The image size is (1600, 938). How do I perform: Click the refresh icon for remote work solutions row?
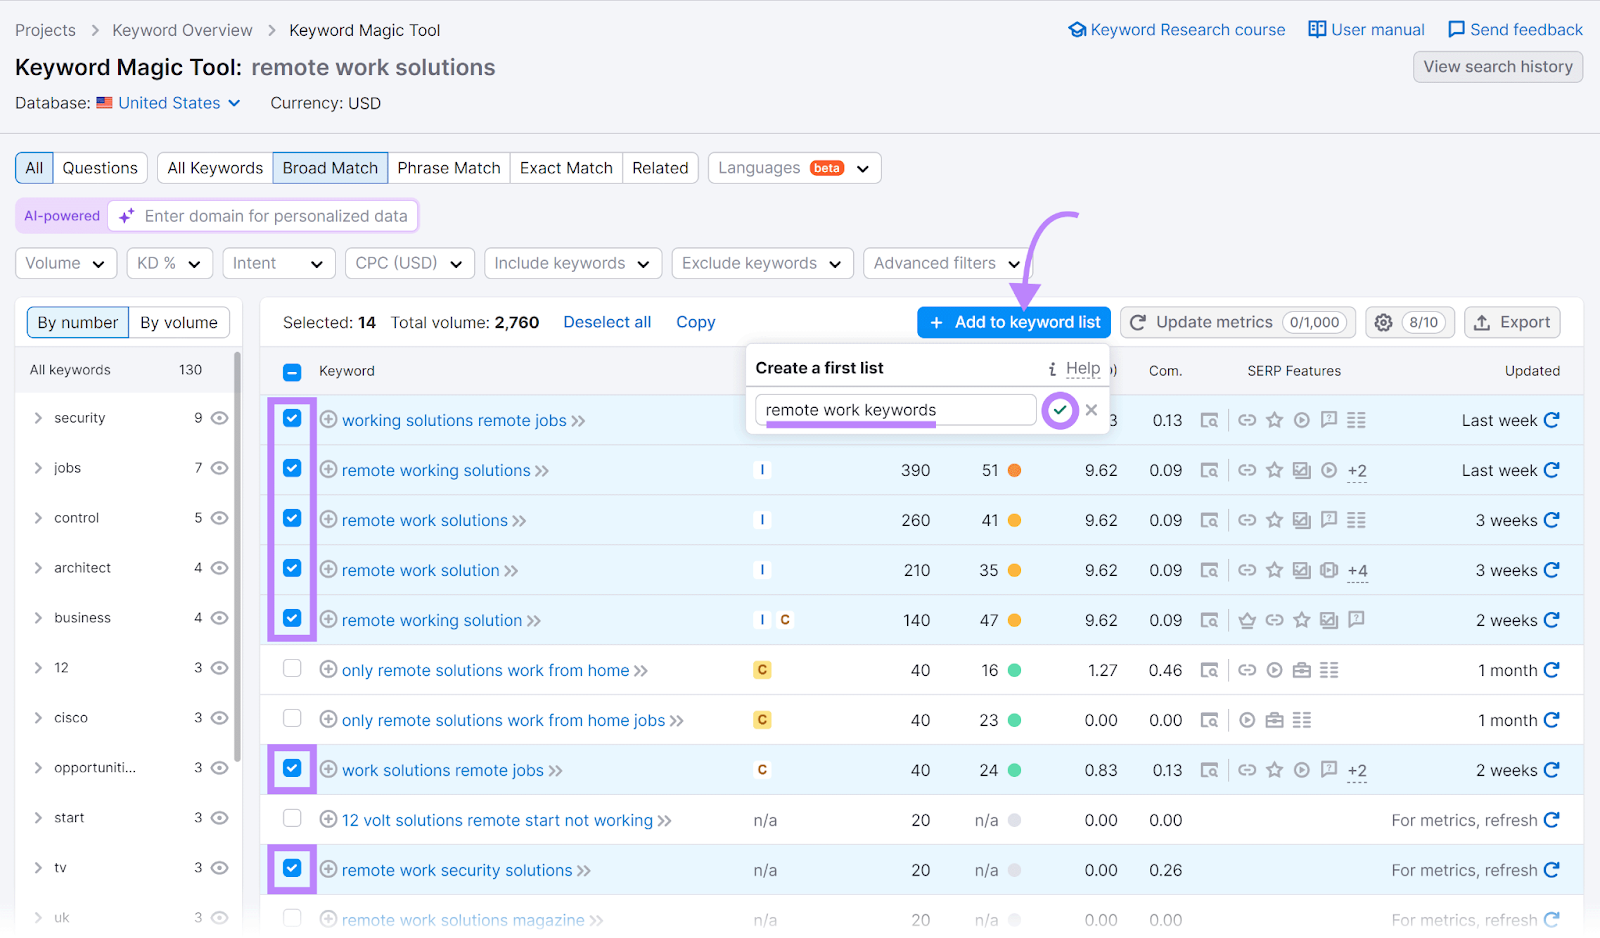pos(1552,520)
